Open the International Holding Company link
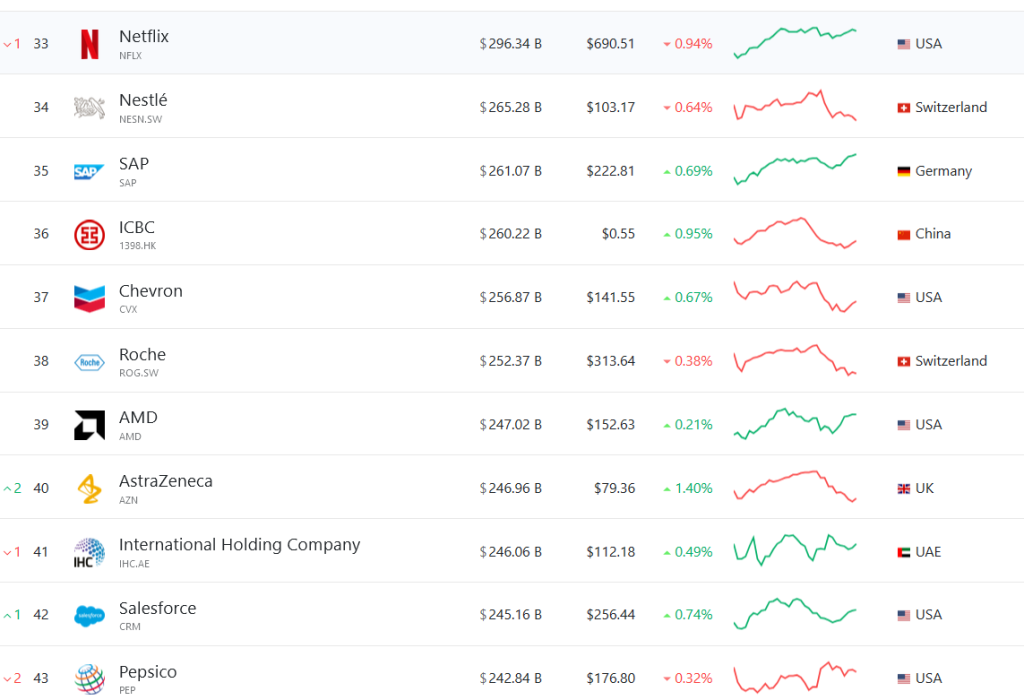This screenshot has height=700, width=1024. point(240,545)
